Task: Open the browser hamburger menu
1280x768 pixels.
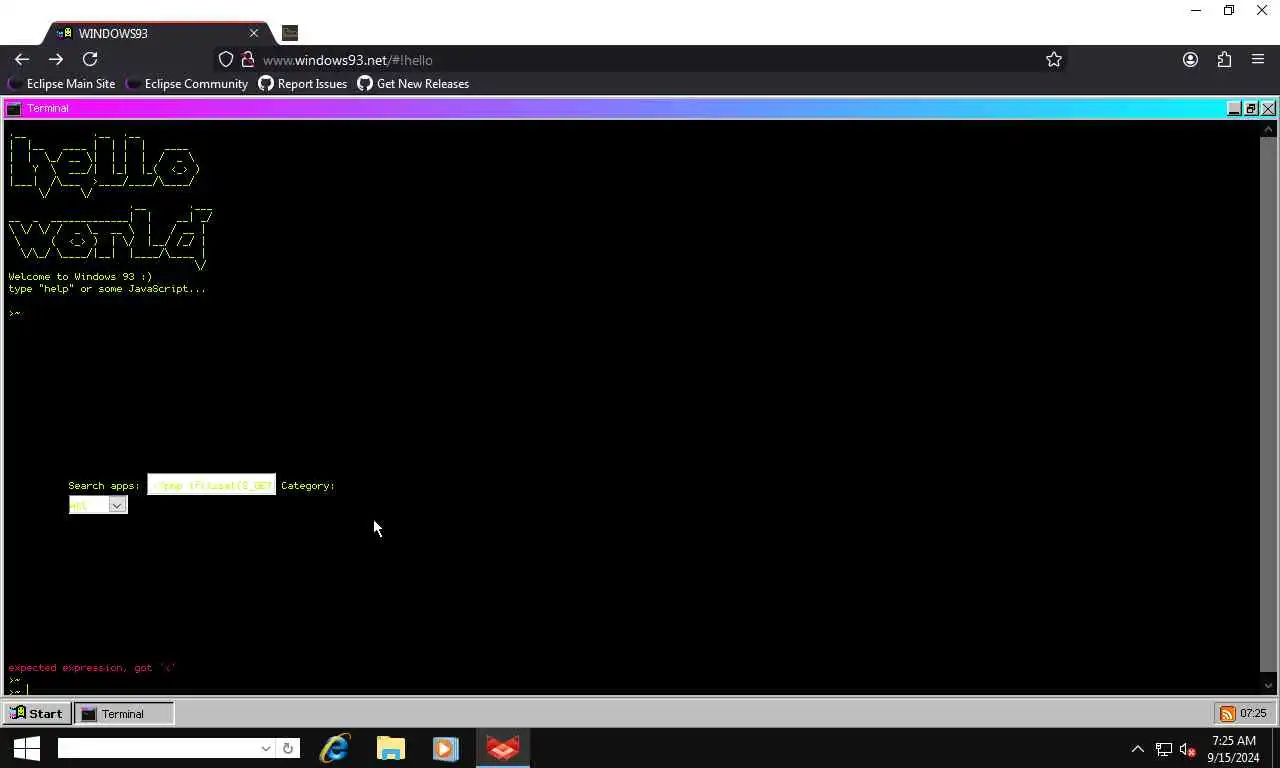Action: tap(1258, 60)
